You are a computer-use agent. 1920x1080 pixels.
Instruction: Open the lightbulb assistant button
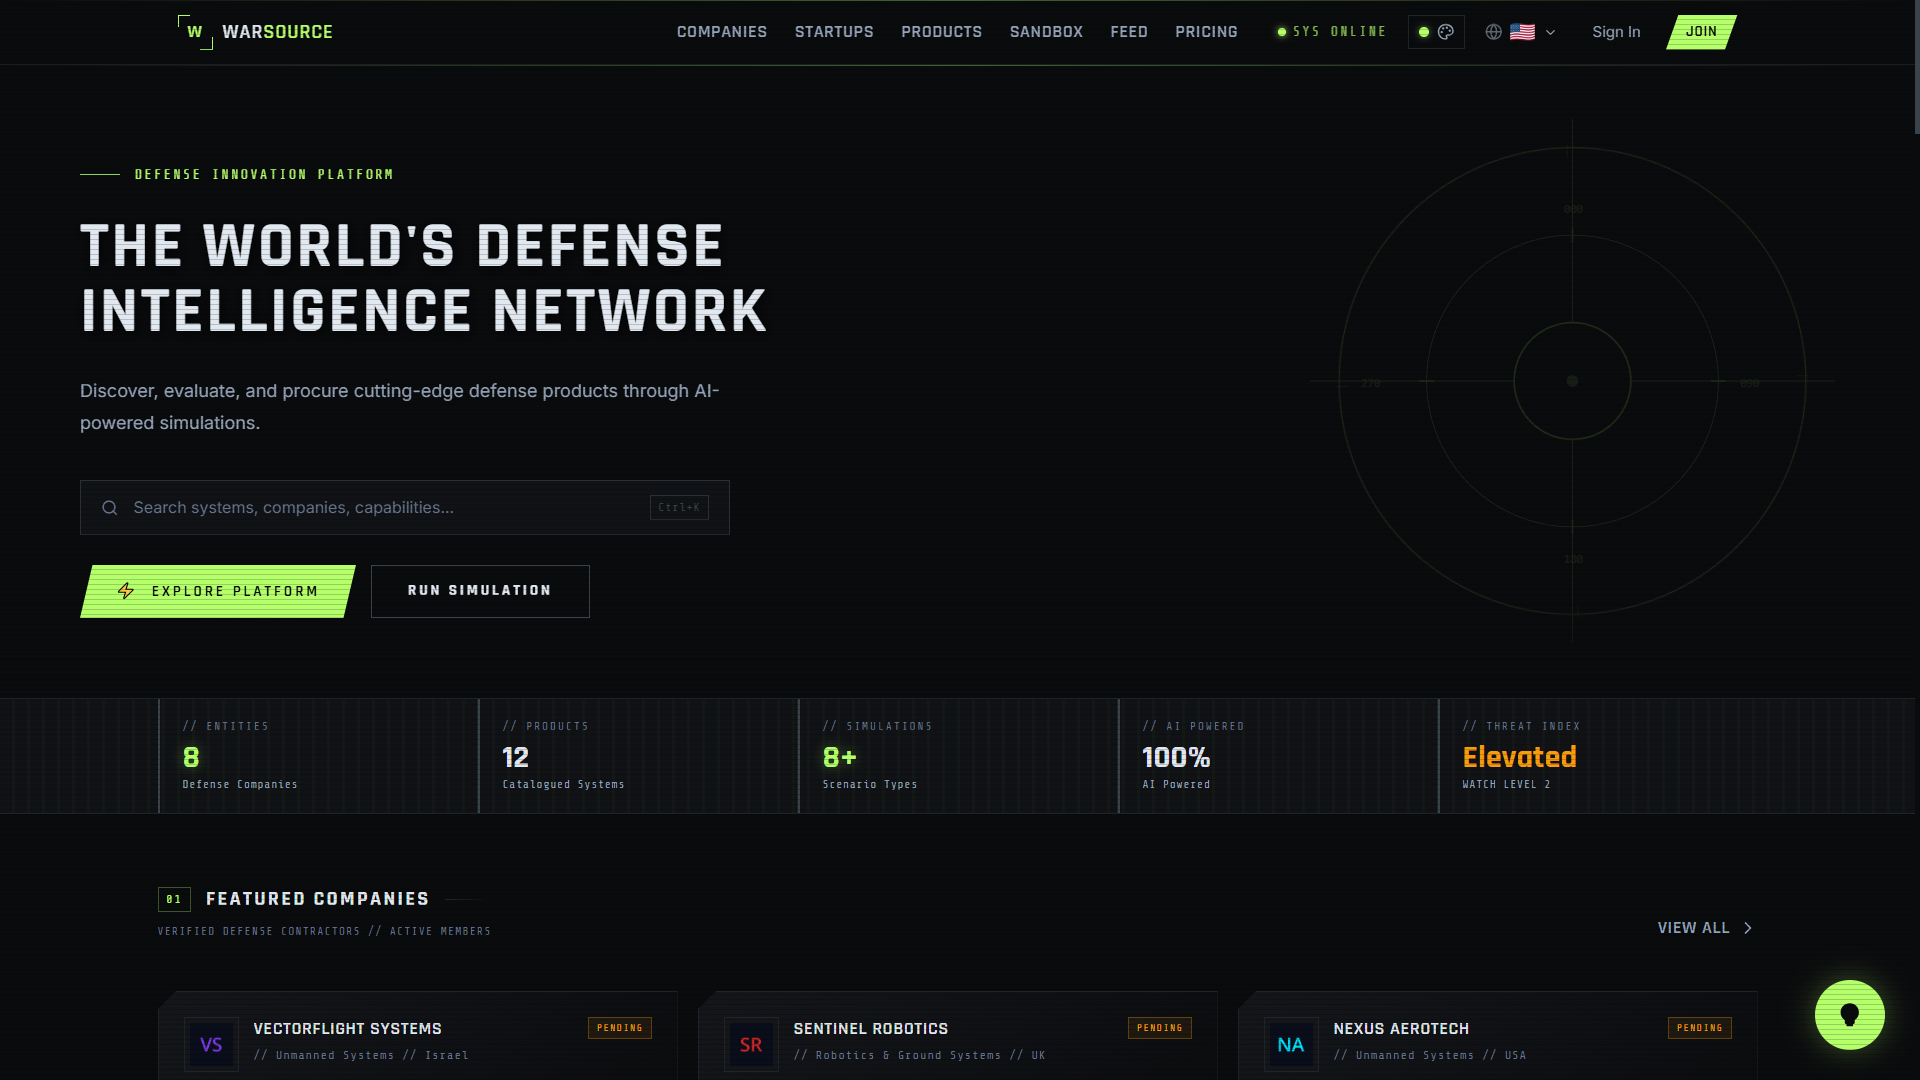point(1848,1014)
